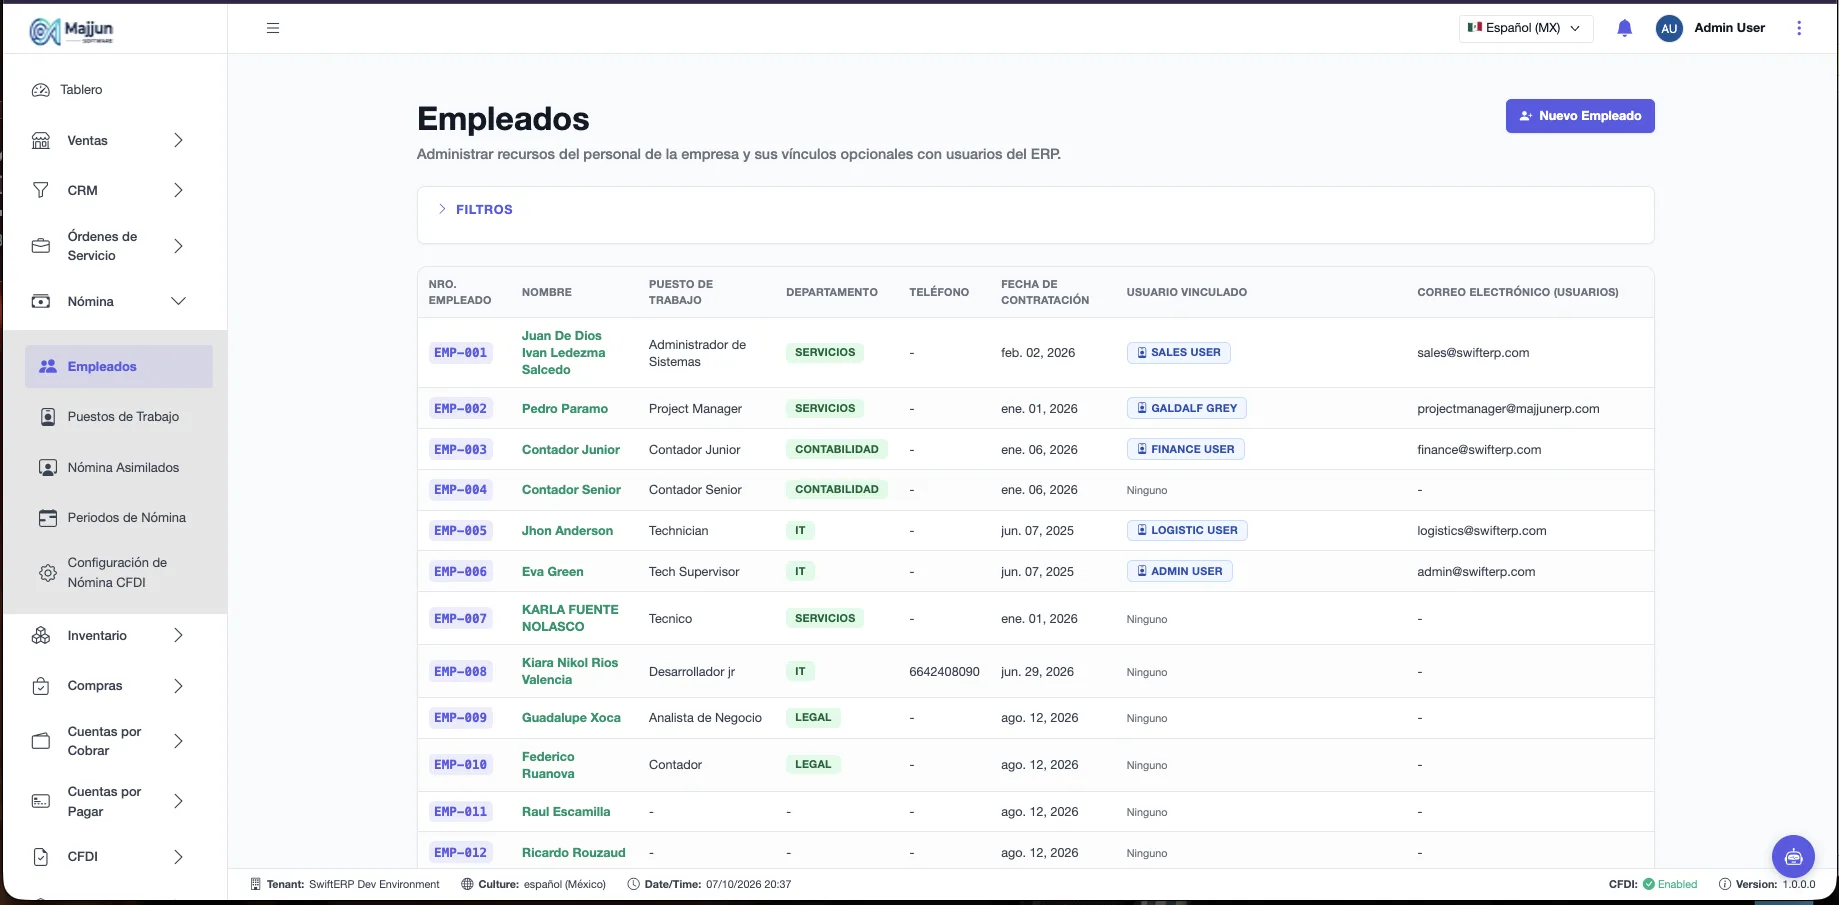Collapse the Nómina menu chevron
1839x905 pixels.
tap(178, 301)
